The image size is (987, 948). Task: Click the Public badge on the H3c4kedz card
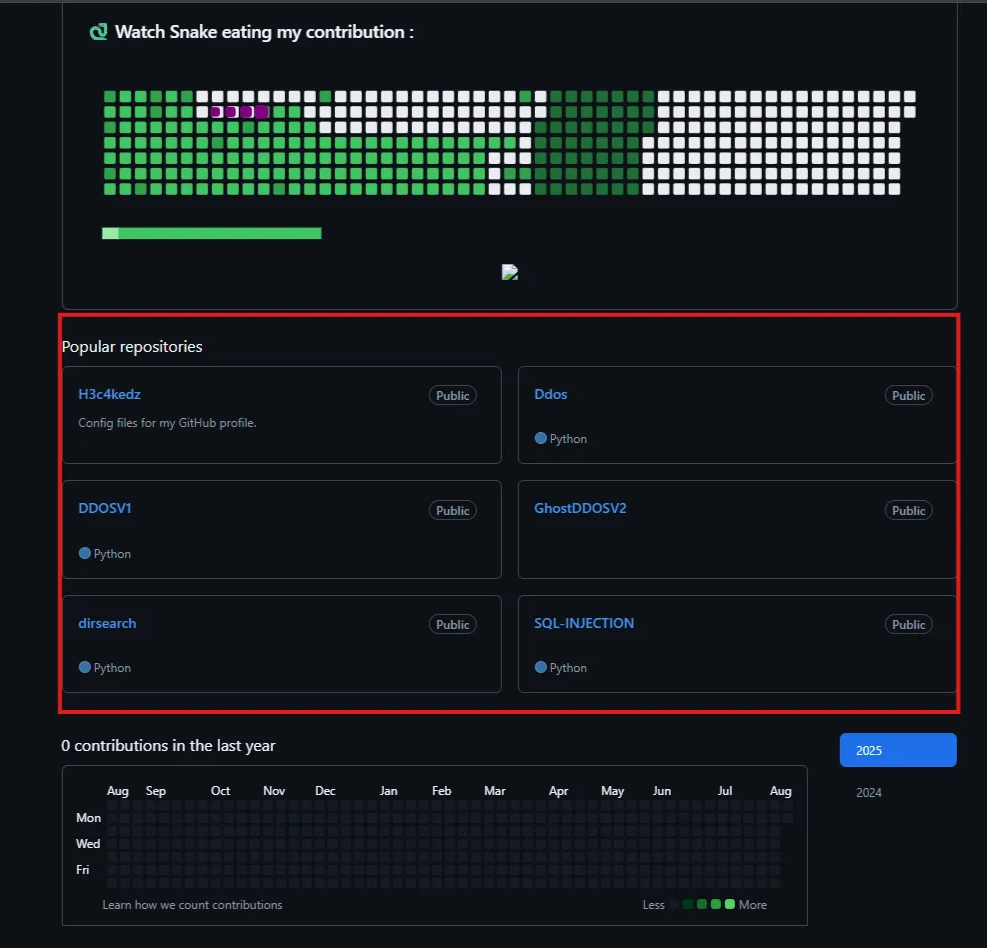coord(453,395)
